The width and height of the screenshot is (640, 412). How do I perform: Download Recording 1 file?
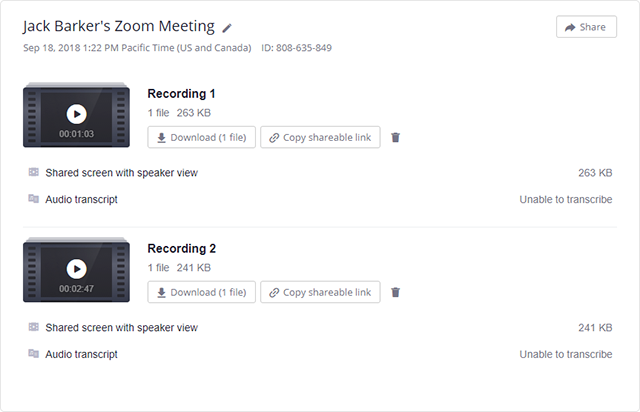pos(202,138)
